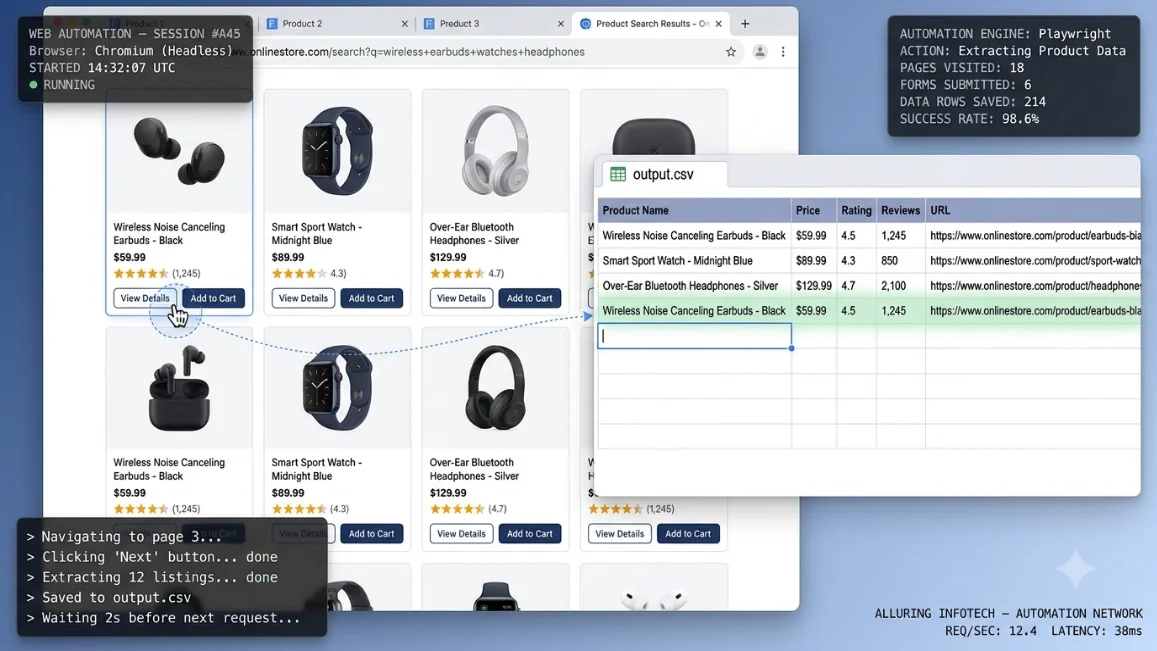Select the URL column header
The width and height of the screenshot is (1157, 651).
click(1032, 210)
